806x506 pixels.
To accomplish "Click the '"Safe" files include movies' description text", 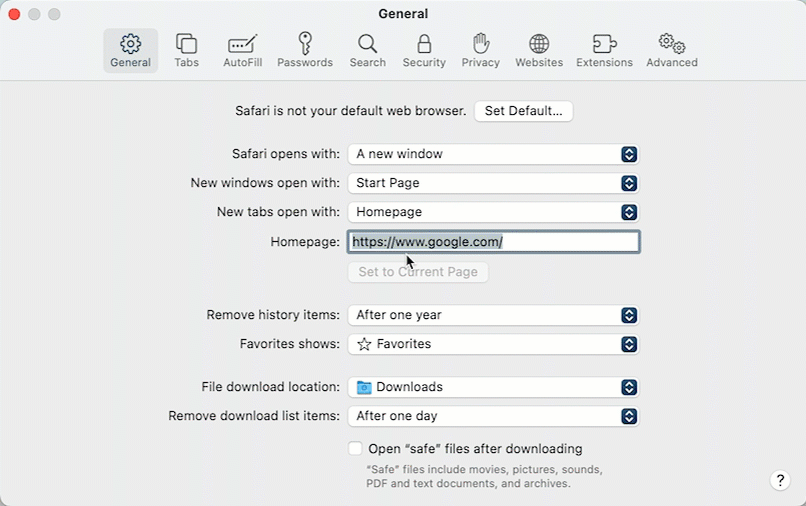I will click(x=484, y=476).
